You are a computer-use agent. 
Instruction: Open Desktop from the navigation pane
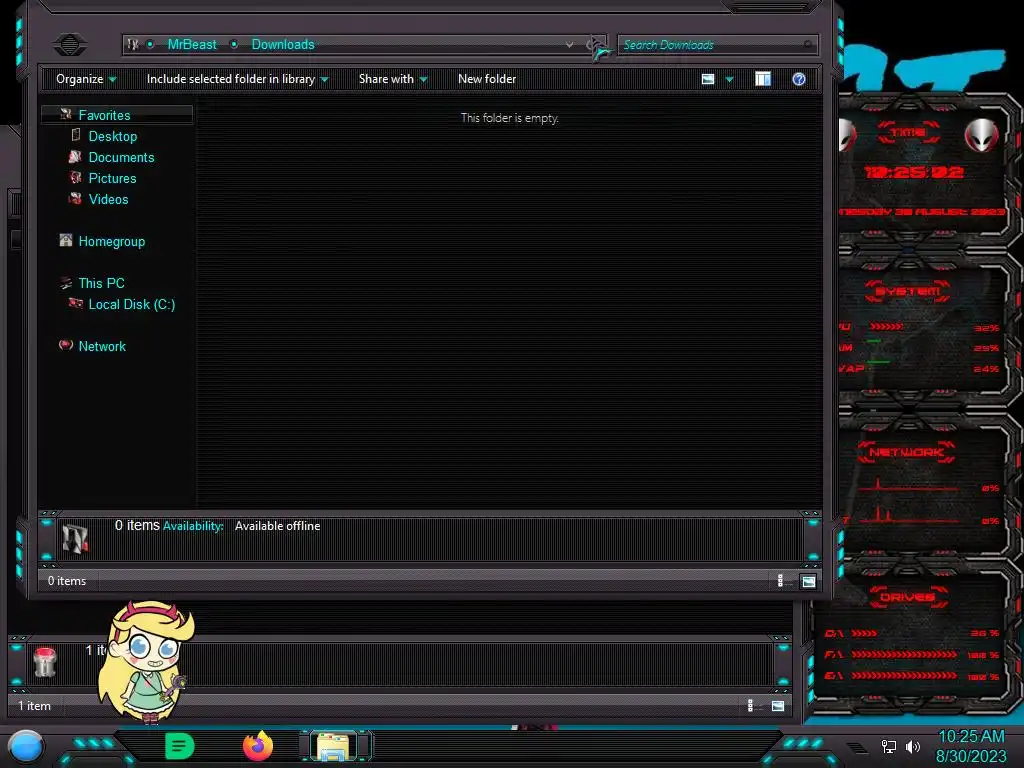point(113,136)
